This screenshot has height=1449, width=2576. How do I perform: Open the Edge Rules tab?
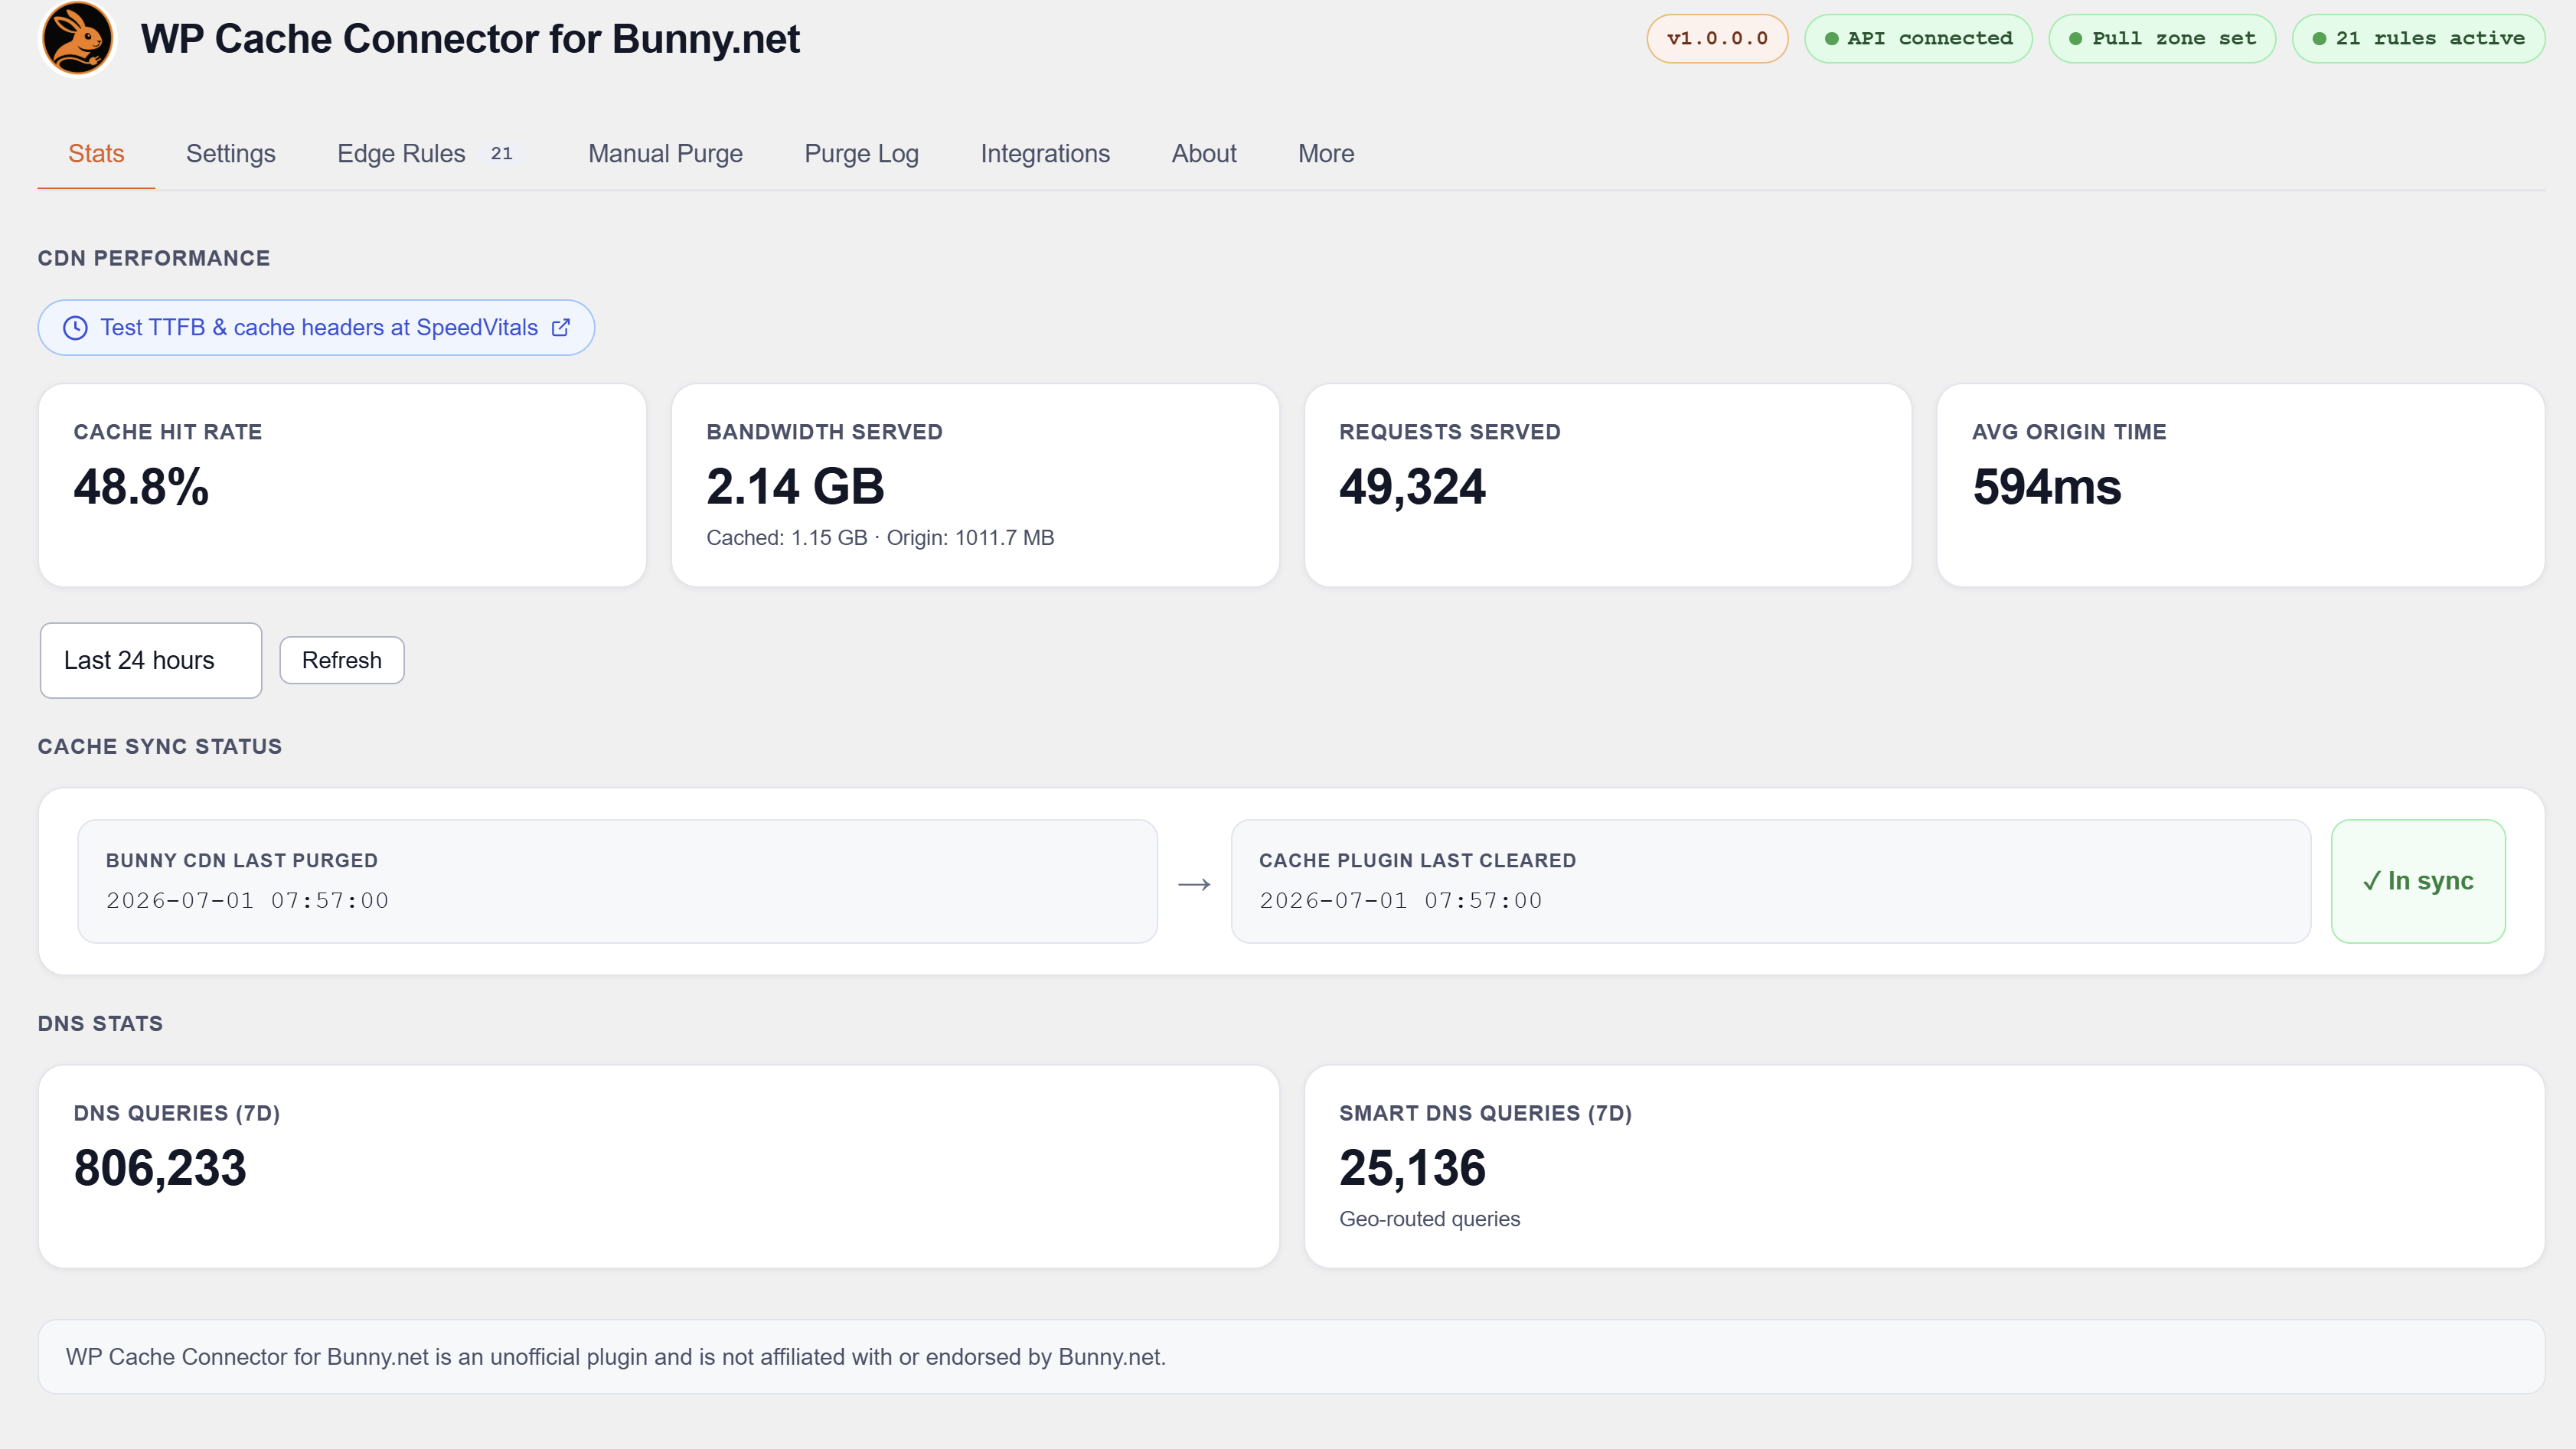point(432,154)
